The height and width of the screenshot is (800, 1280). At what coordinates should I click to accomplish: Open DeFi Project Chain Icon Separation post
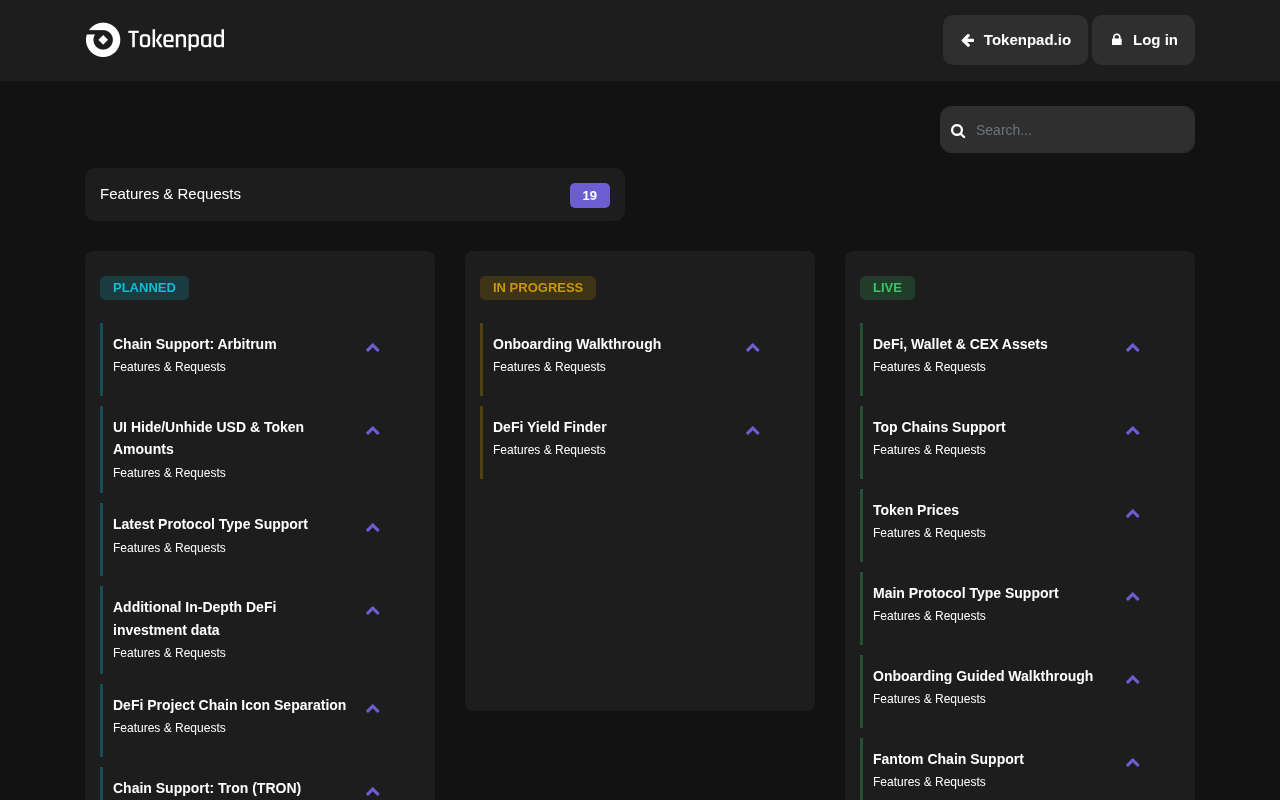coord(229,705)
